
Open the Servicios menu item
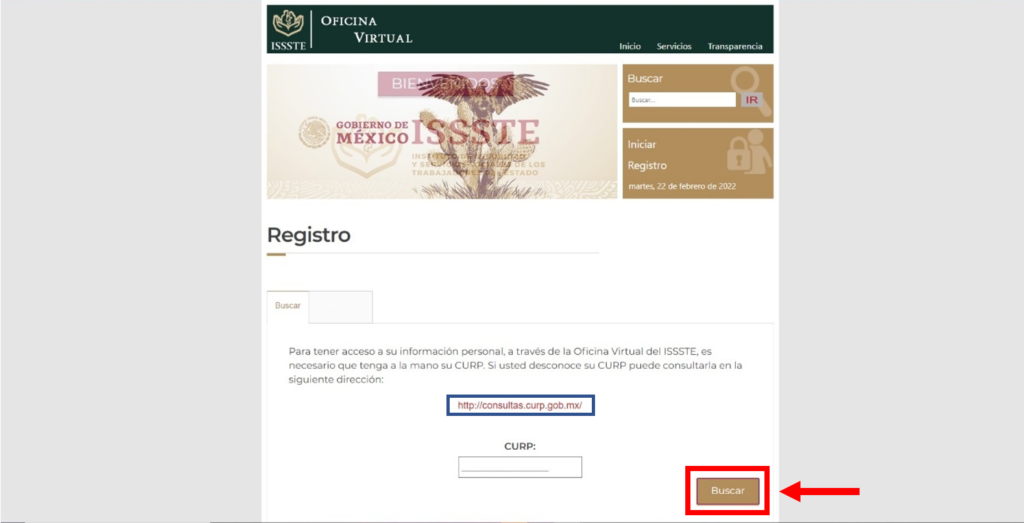(x=674, y=46)
